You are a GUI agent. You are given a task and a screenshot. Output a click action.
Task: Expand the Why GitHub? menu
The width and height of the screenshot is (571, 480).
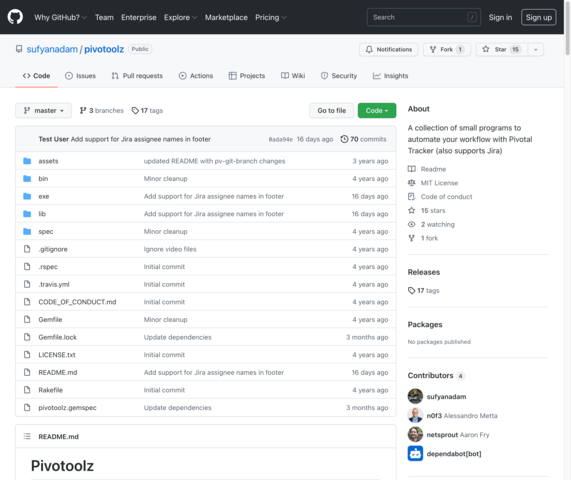(60, 17)
